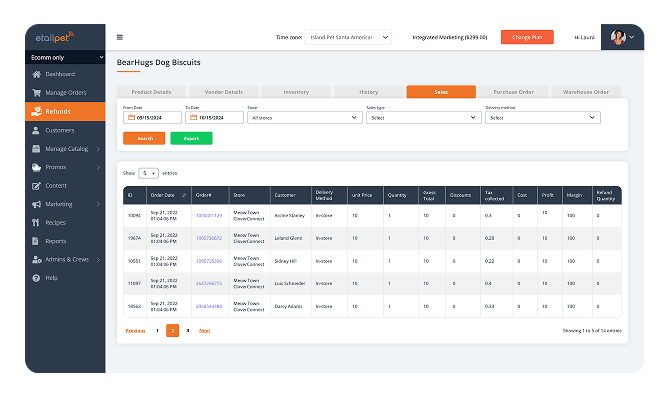This screenshot has width=669, height=398.
Task: Click the Marketing megaphone icon
Action: click(36, 204)
